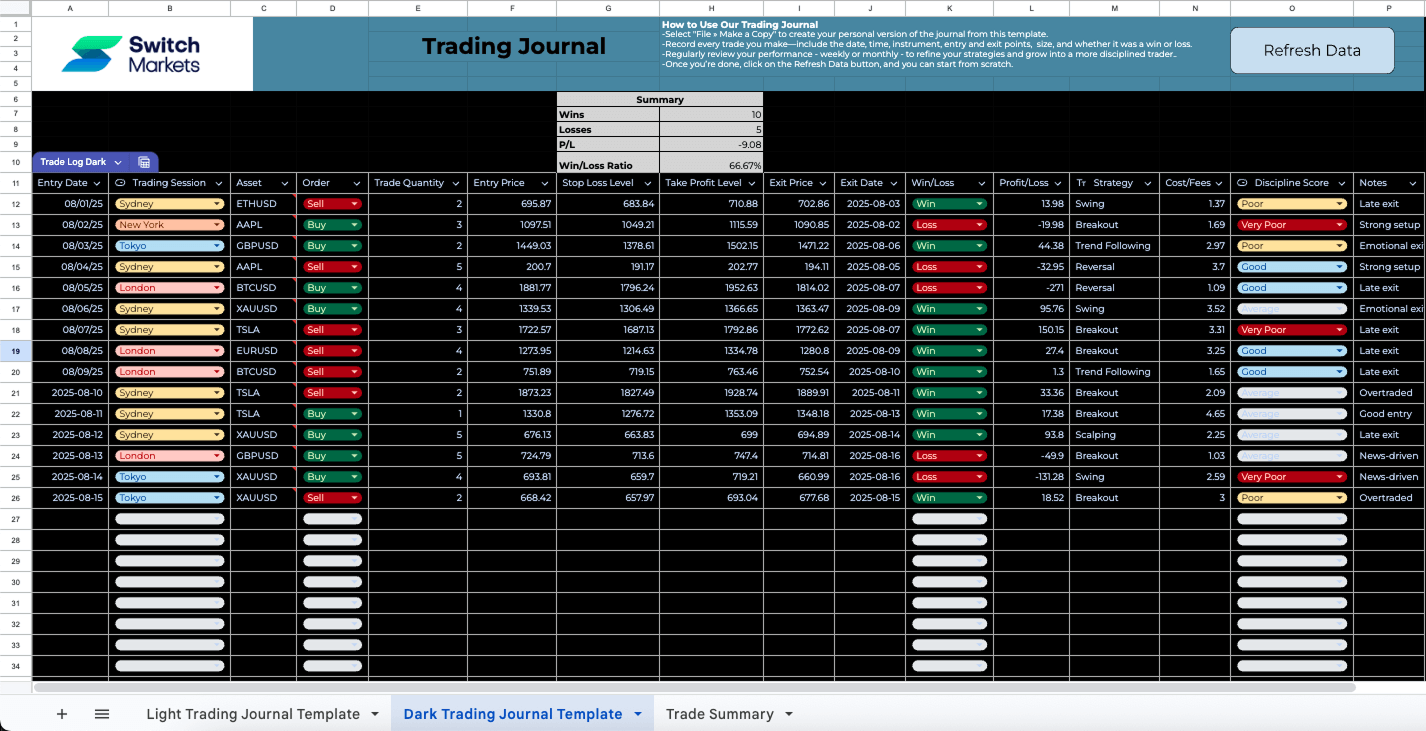Open the Trade Summary tab options arrow
This screenshot has height=731, width=1426.
pos(789,714)
